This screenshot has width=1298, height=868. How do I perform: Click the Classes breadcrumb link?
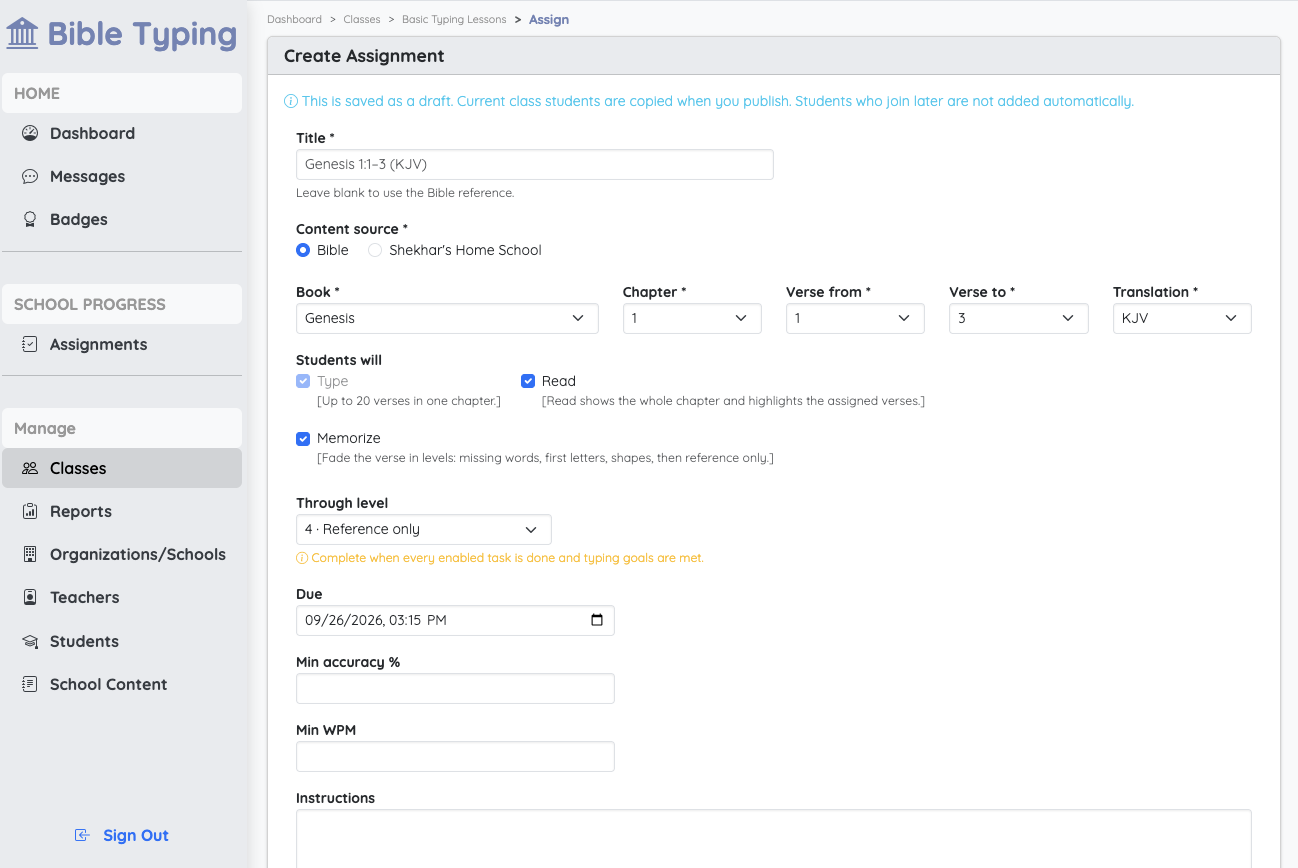[x=362, y=19]
